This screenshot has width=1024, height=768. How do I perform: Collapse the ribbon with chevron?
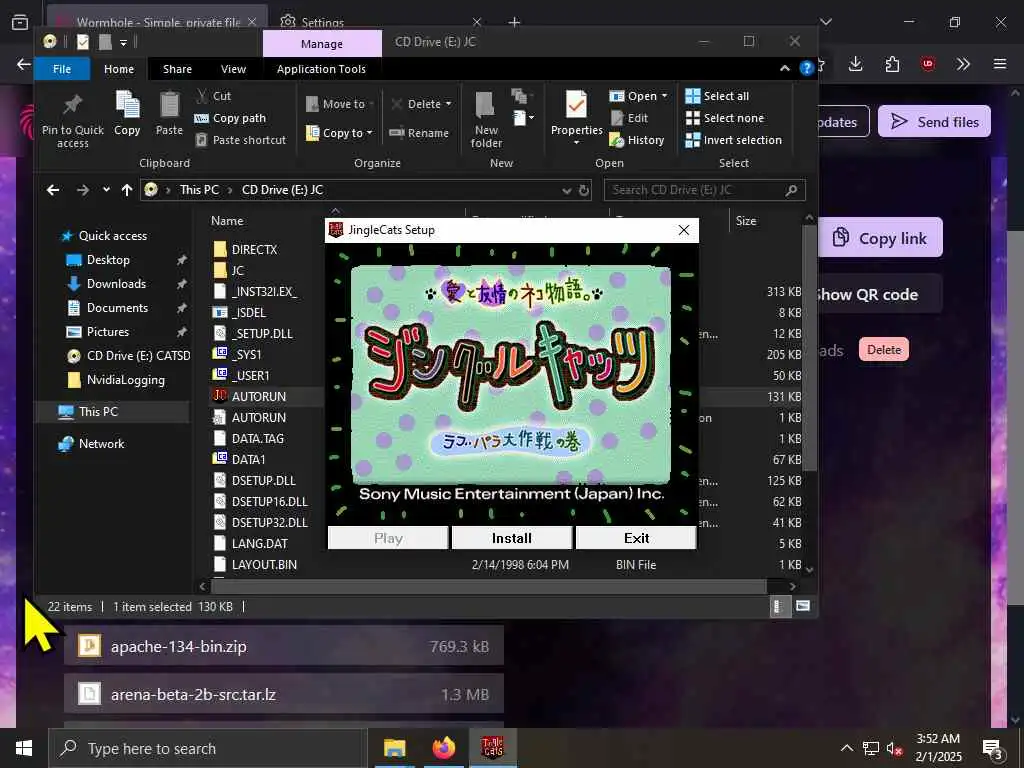[784, 69]
